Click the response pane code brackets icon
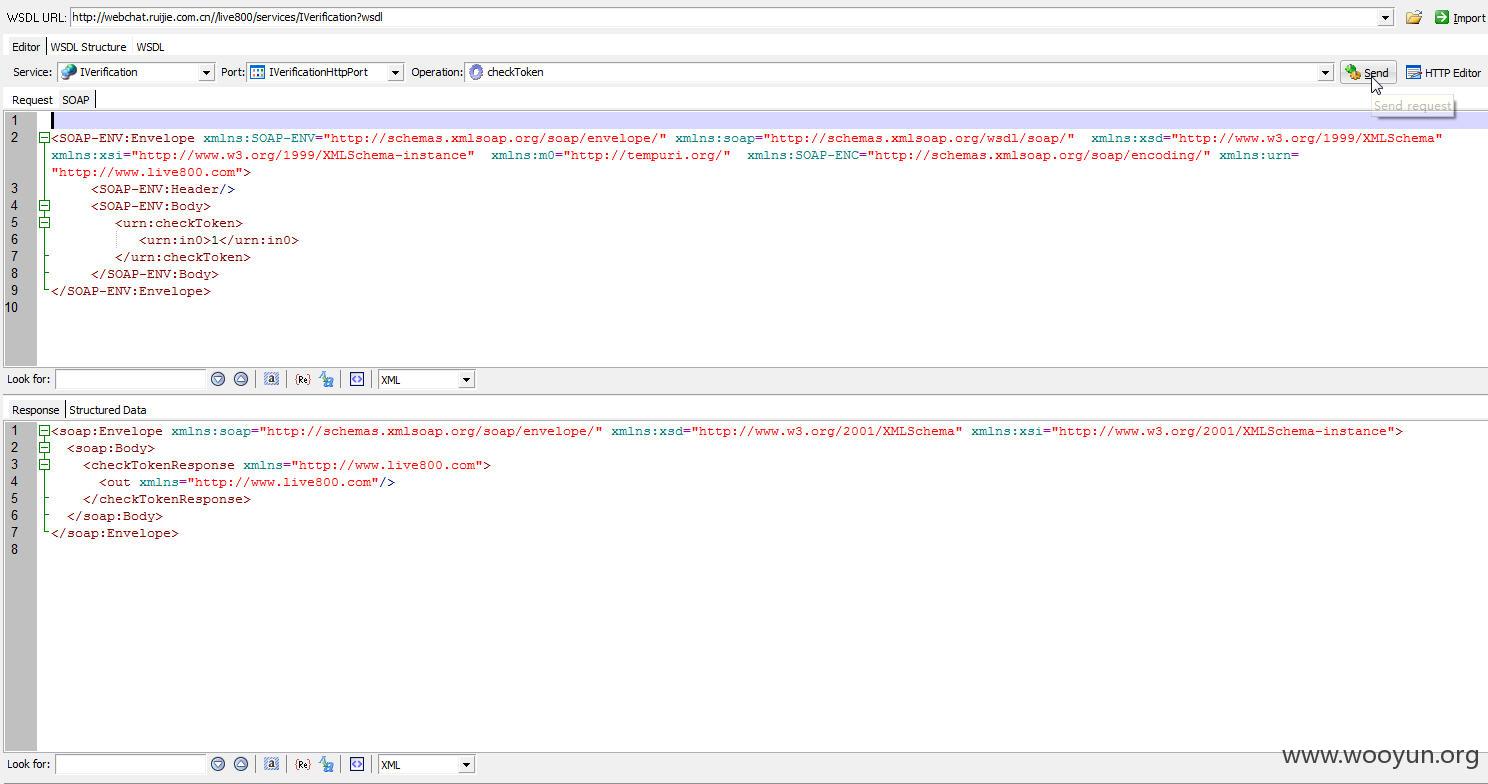This screenshot has height=784, width=1488. (357, 764)
